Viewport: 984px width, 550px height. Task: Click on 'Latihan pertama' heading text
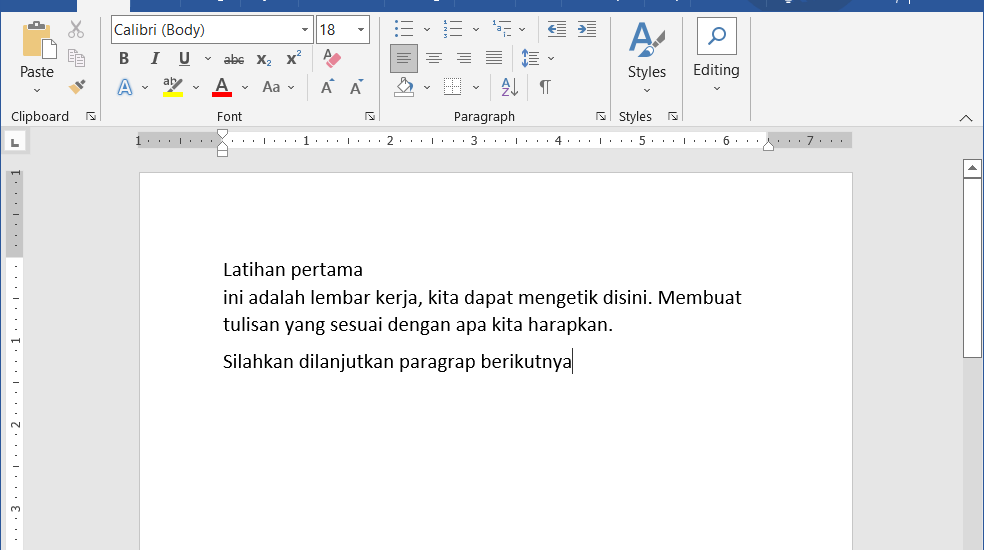292,269
